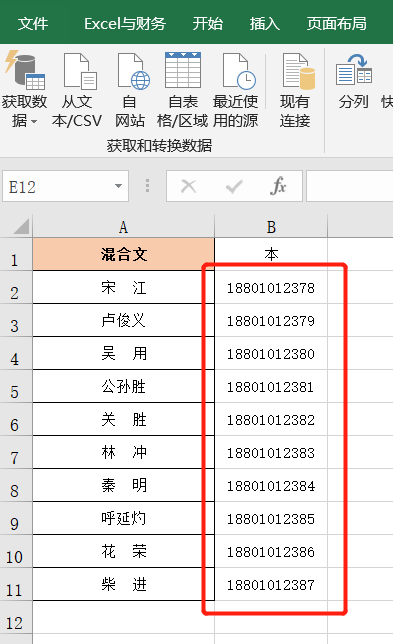
Task: Switch to the 开始 (Home) tab
Action: [x=208, y=24]
